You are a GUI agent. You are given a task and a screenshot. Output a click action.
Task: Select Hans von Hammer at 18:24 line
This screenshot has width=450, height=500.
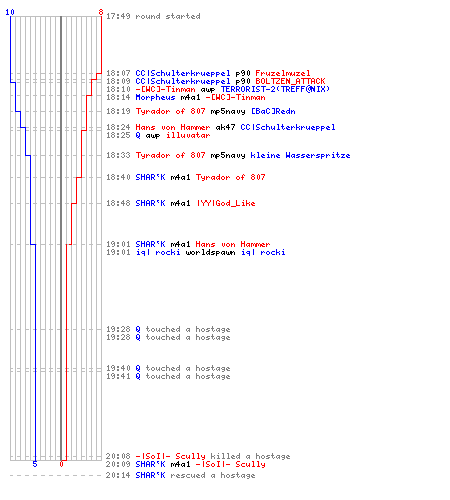[173, 127]
